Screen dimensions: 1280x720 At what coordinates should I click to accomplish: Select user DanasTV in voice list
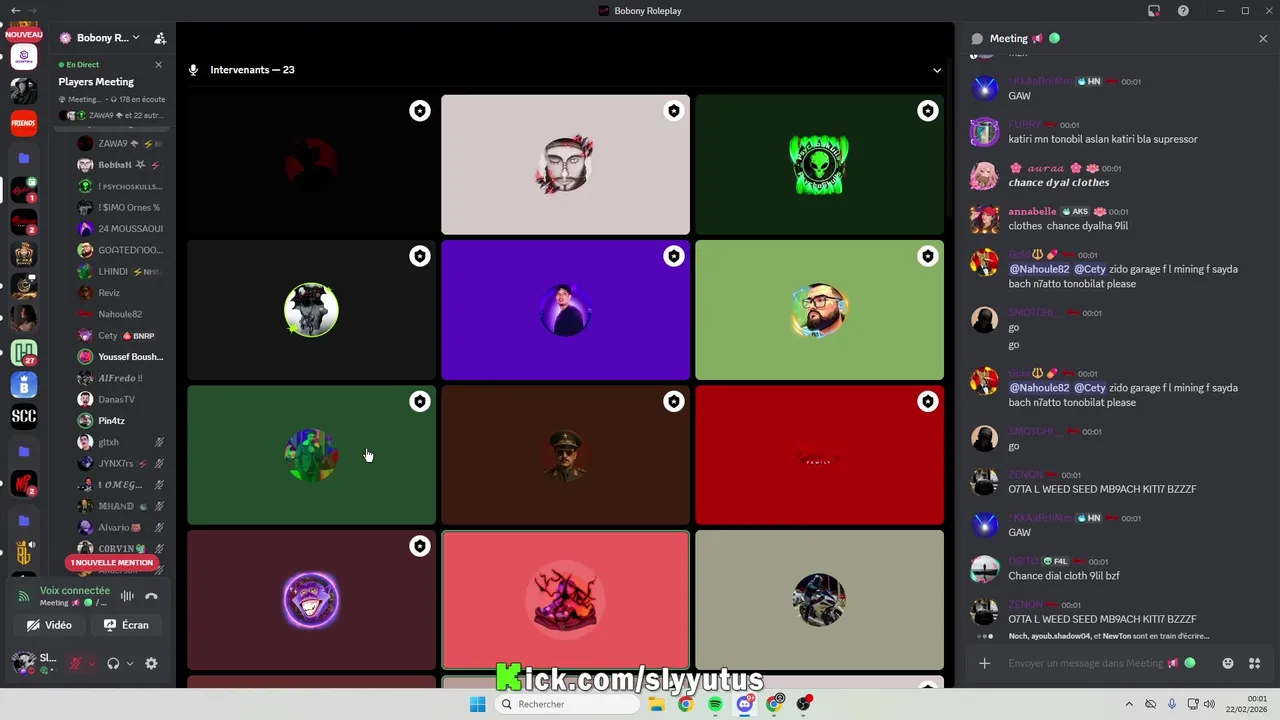click(x=120, y=400)
